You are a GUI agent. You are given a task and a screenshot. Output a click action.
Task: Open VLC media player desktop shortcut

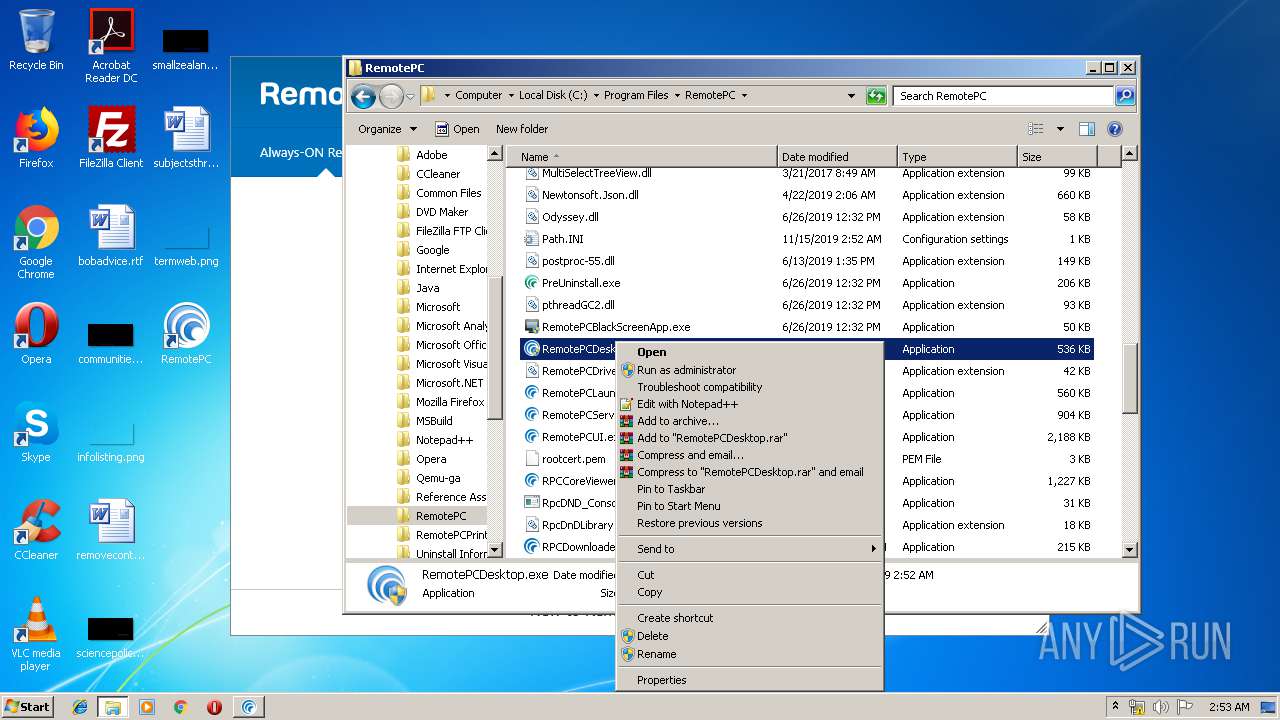pos(36,634)
